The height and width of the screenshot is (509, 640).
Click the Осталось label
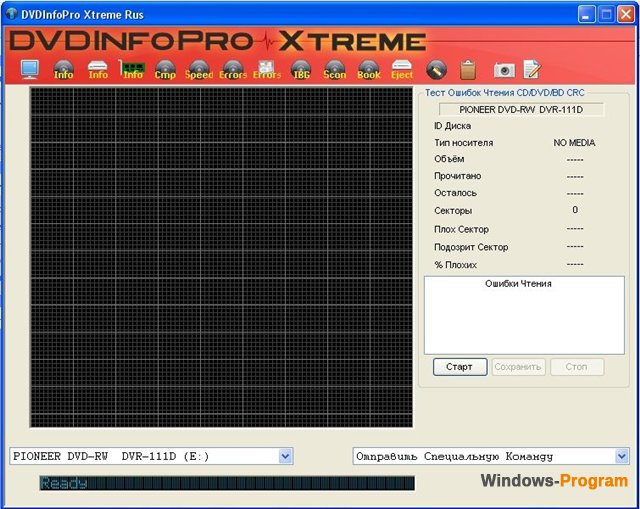point(455,193)
